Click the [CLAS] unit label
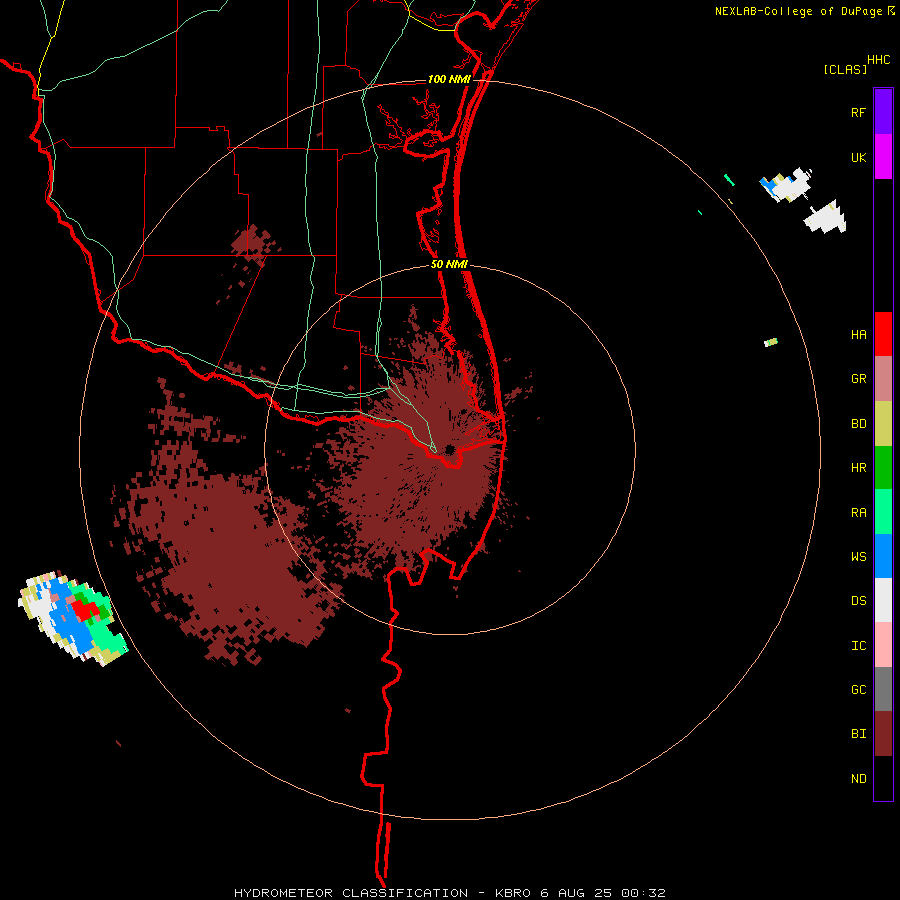 click(x=845, y=69)
